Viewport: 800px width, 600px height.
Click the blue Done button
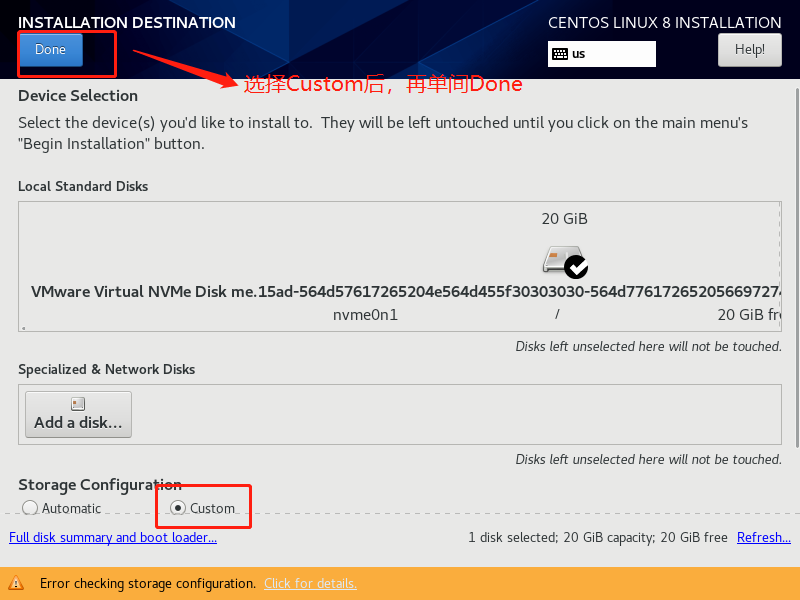click(x=51, y=50)
